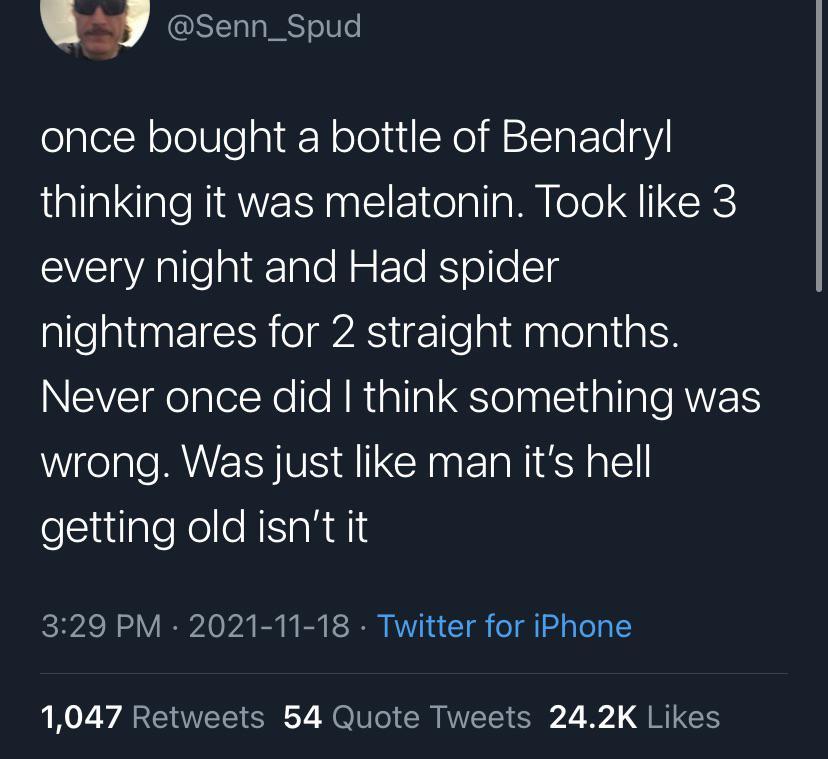This screenshot has height=759, width=828.
Task: Click the @Senn_Spud username handle
Action: pos(264,27)
